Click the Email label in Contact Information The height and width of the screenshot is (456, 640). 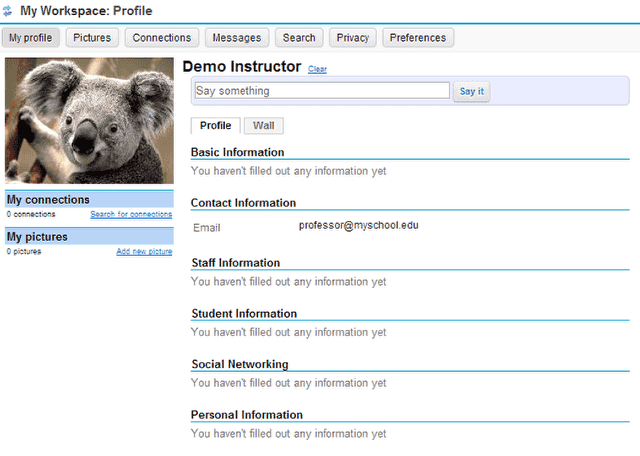pyautogui.click(x=207, y=228)
